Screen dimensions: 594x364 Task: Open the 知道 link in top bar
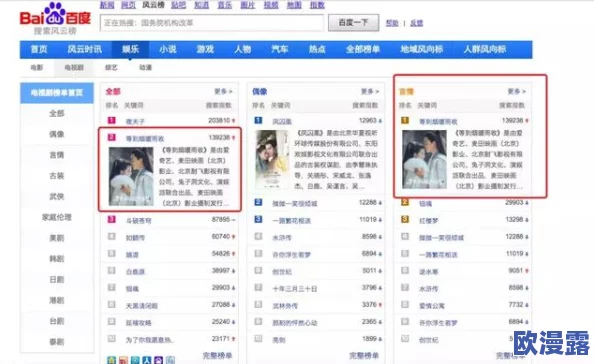202,5
